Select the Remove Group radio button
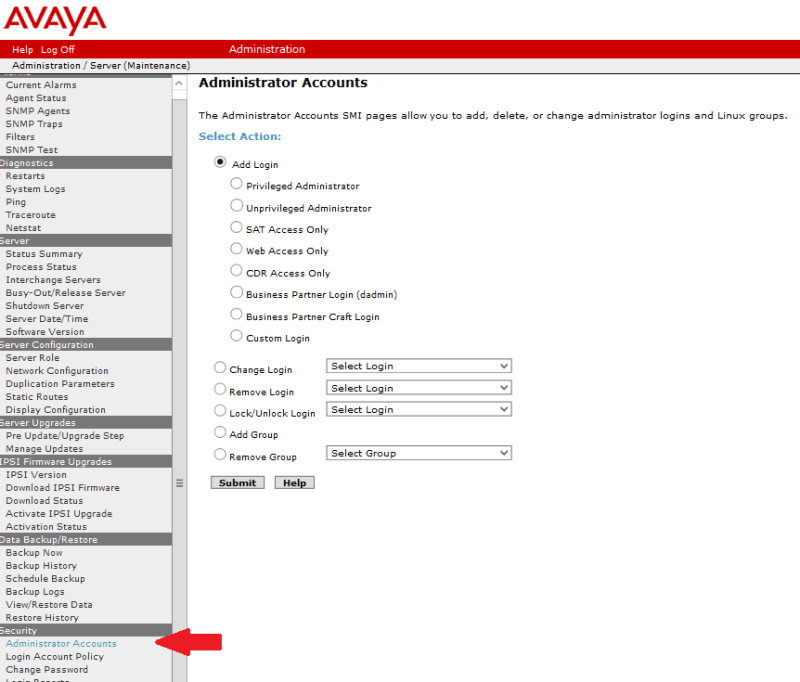This screenshot has width=800, height=682. pyautogui.click(x=220, y=454)
